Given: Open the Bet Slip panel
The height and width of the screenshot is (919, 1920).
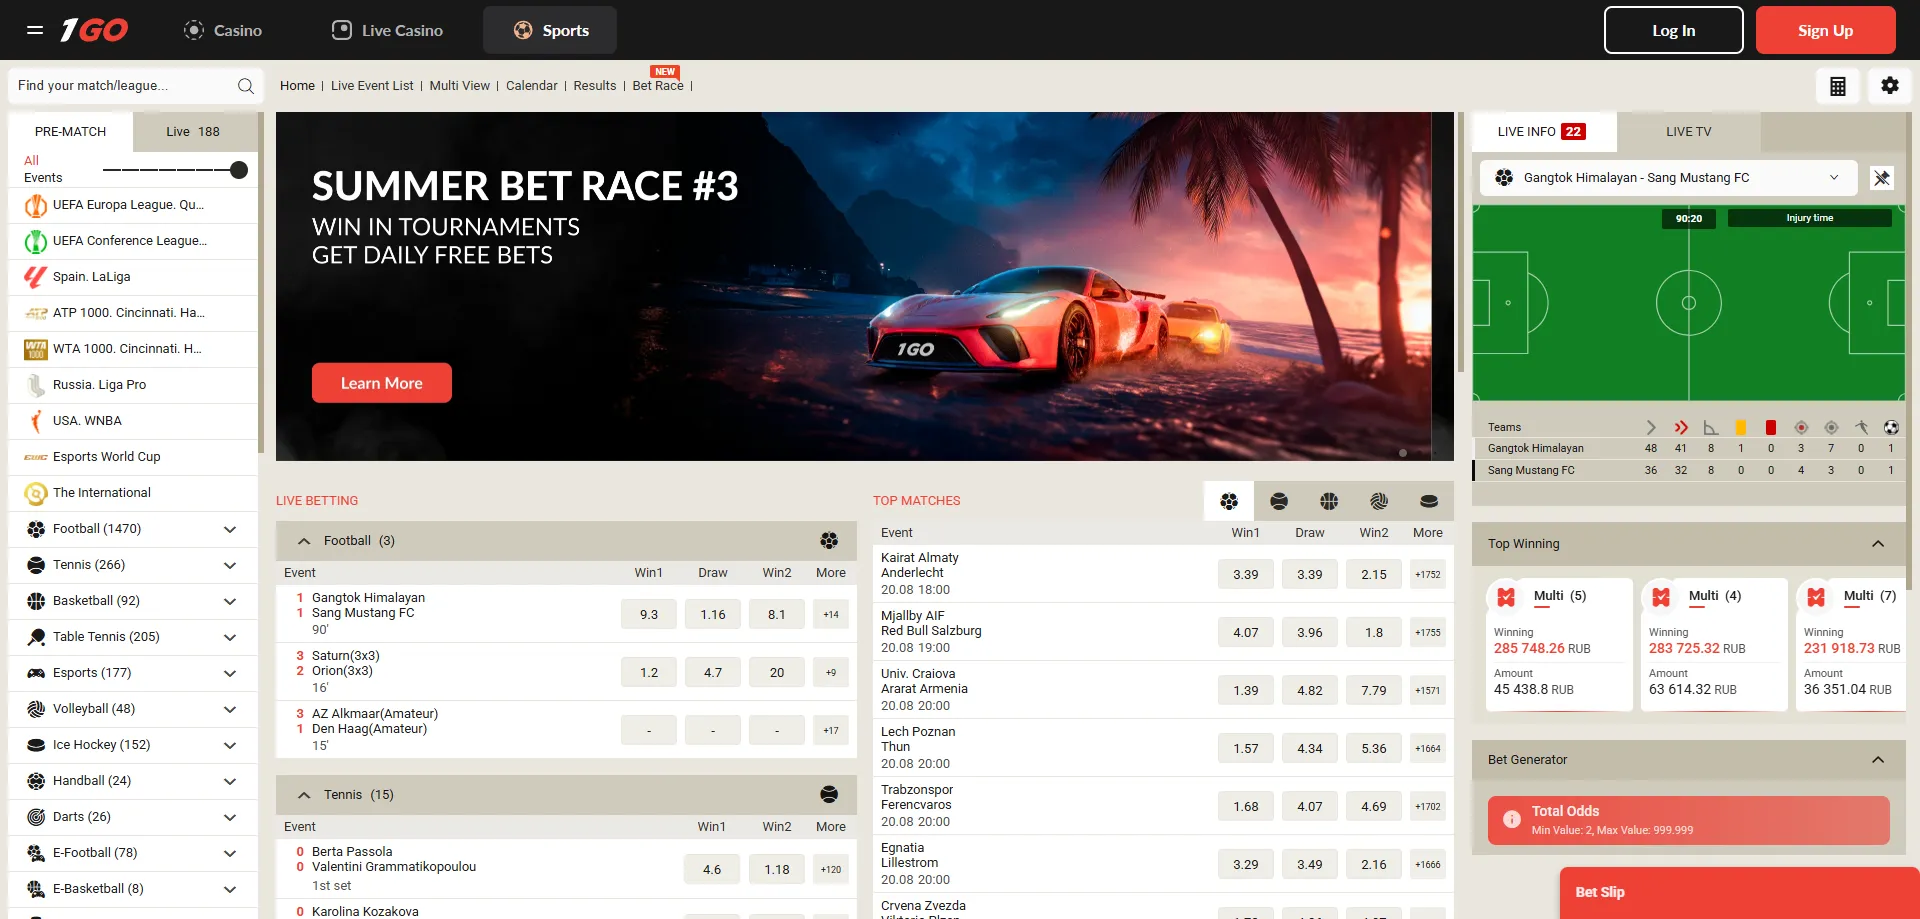Looking at the screenshot, I should click(1740, 893).
